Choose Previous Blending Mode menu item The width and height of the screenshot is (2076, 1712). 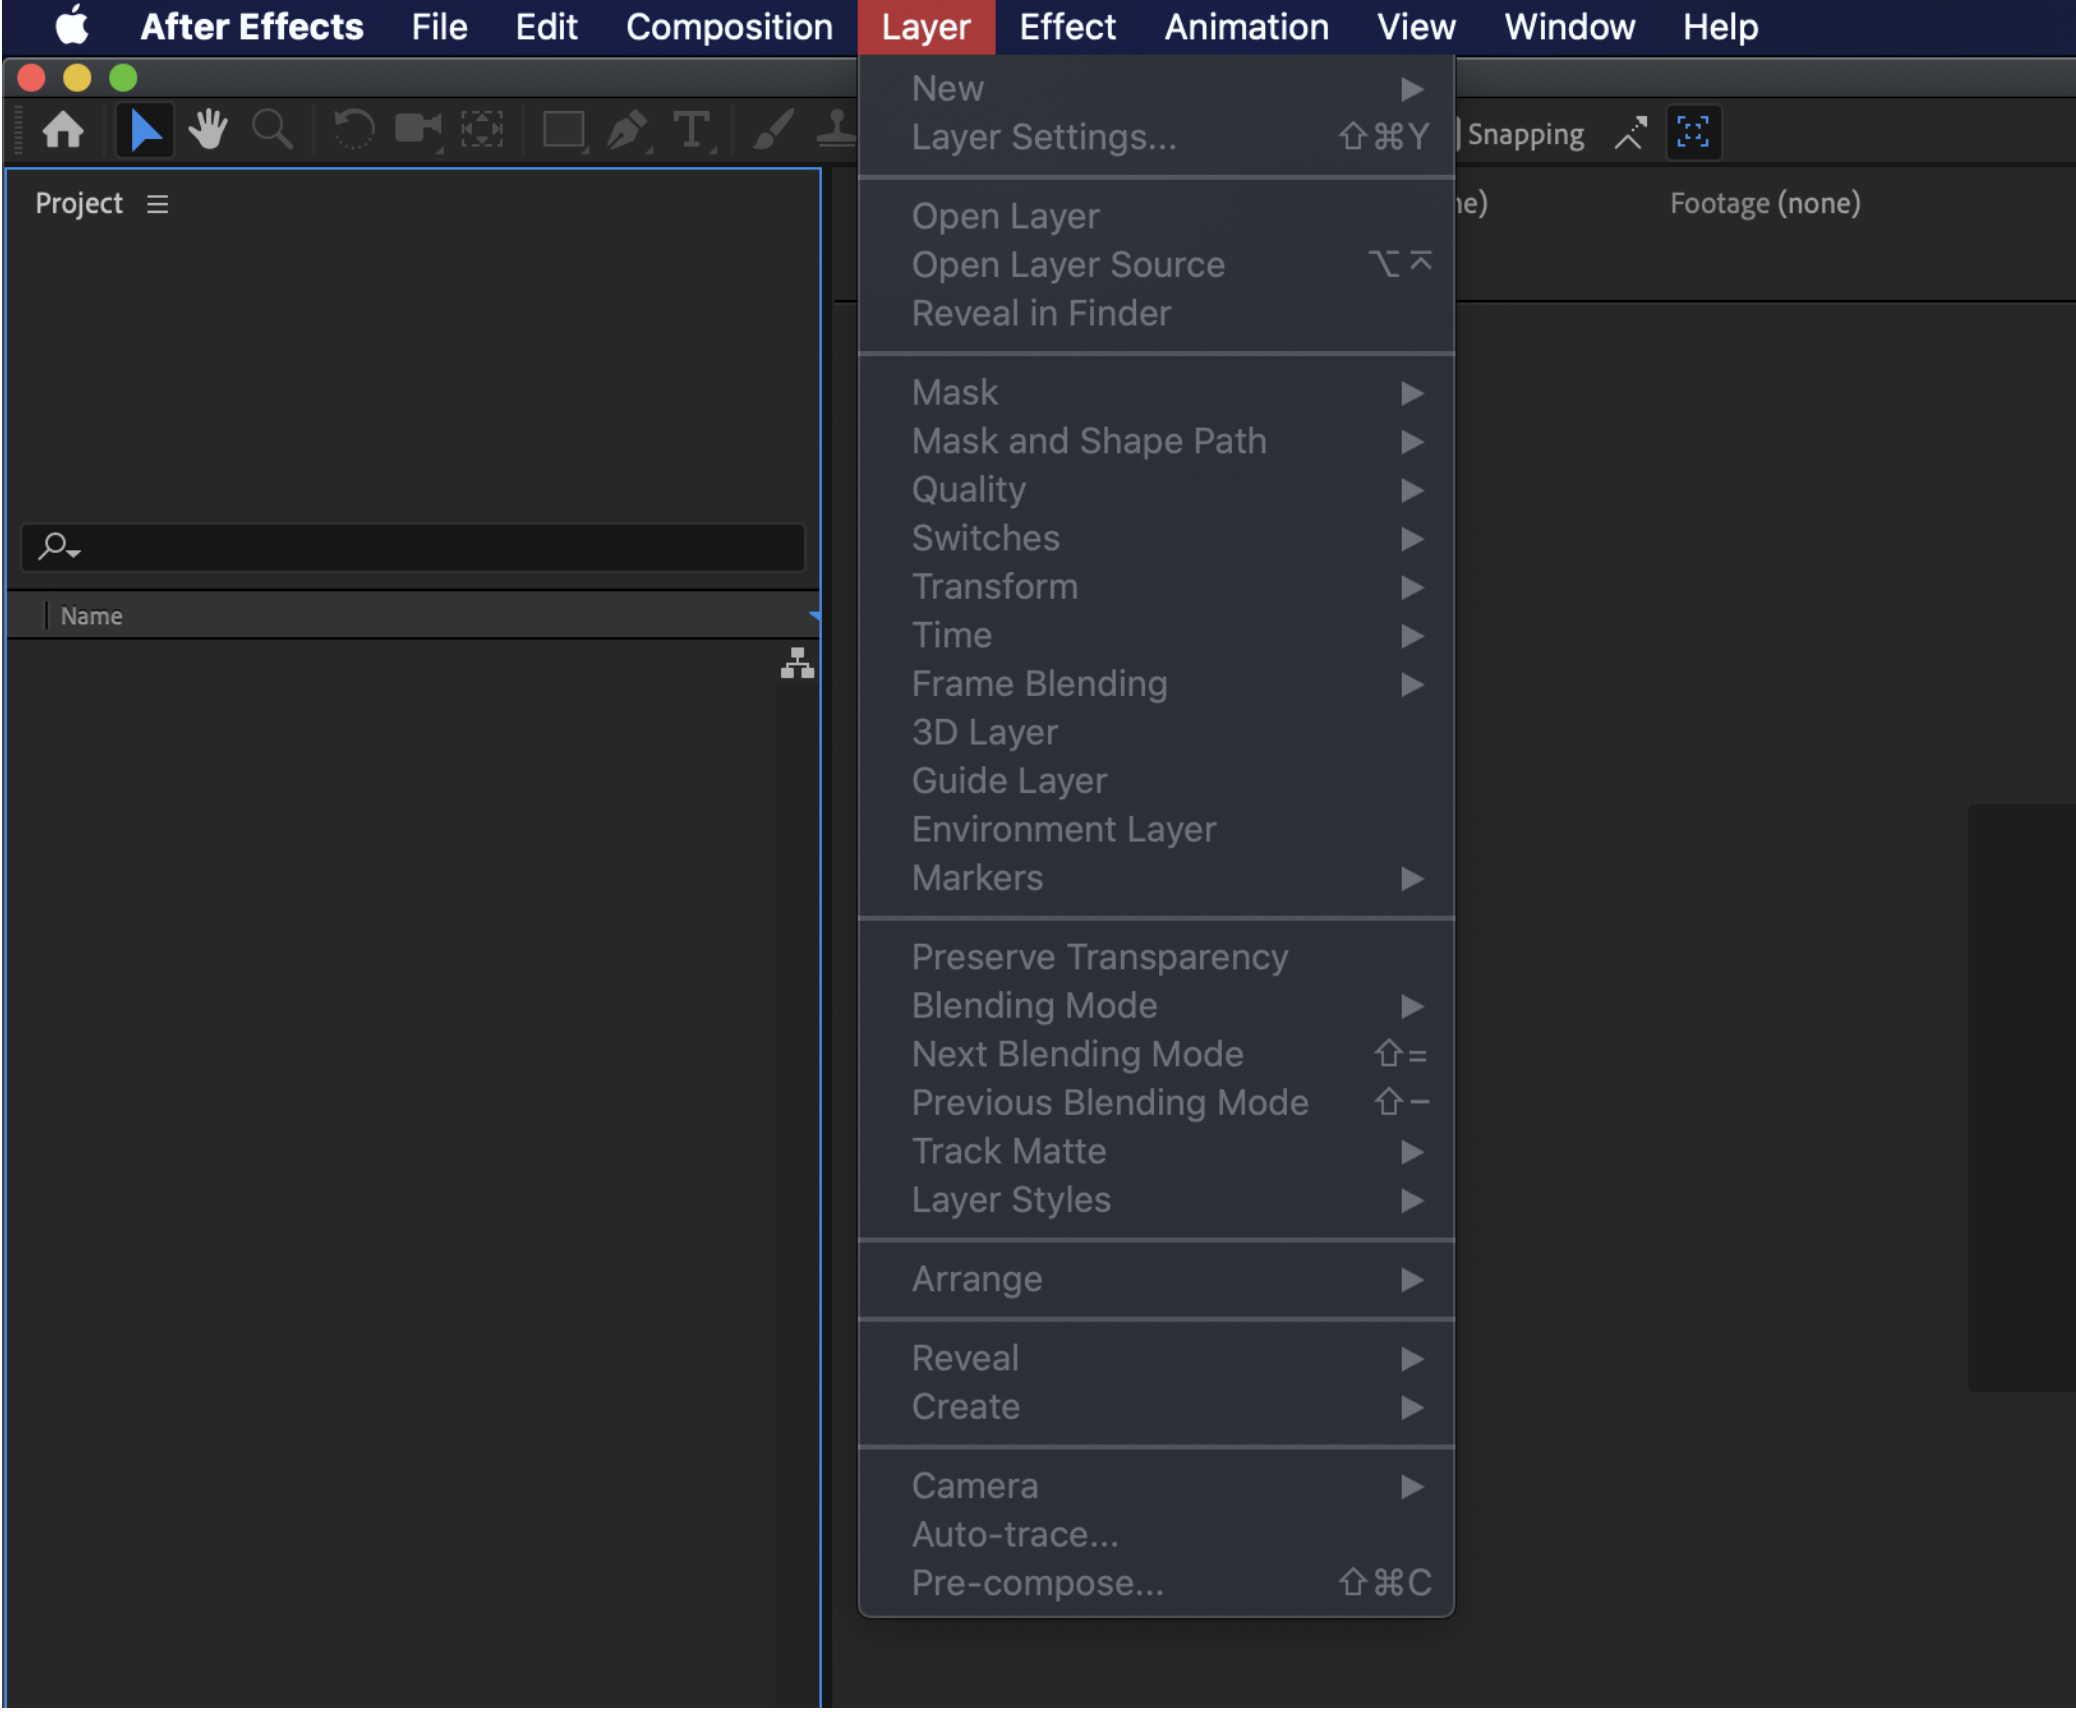tap(1156, 1102)
